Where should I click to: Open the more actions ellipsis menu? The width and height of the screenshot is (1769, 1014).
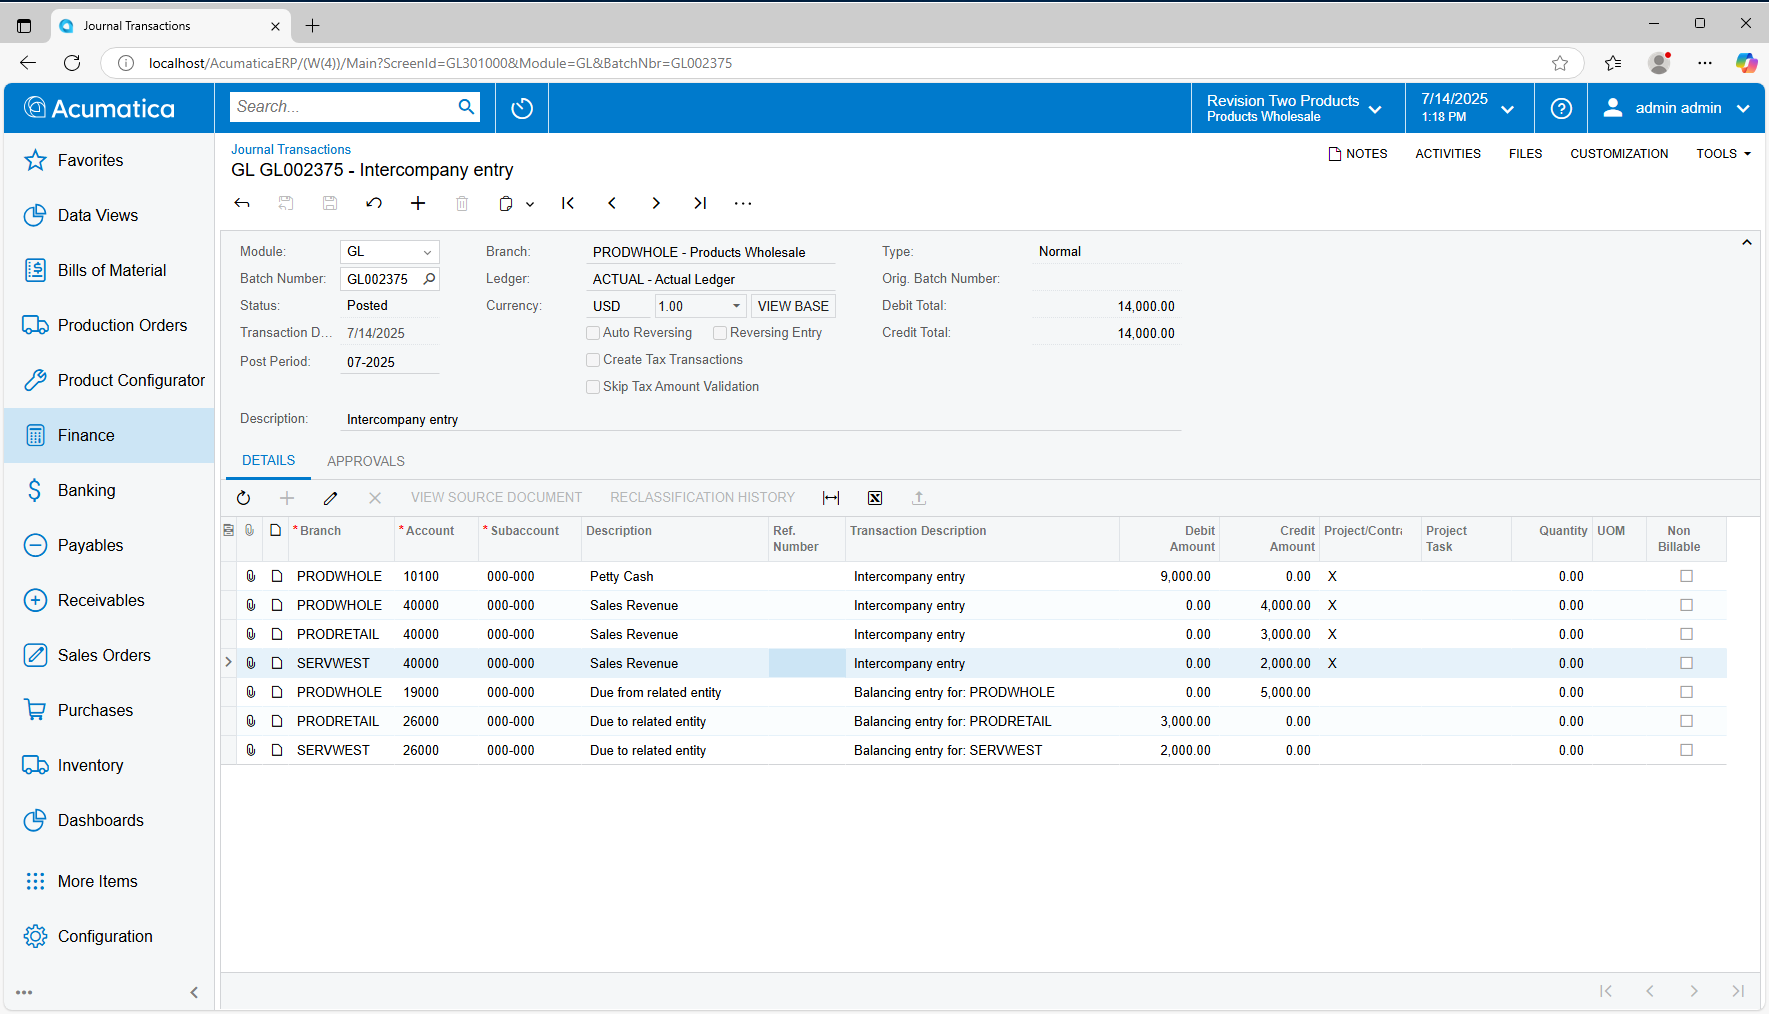pyautogui.click(x=743, y=203)
